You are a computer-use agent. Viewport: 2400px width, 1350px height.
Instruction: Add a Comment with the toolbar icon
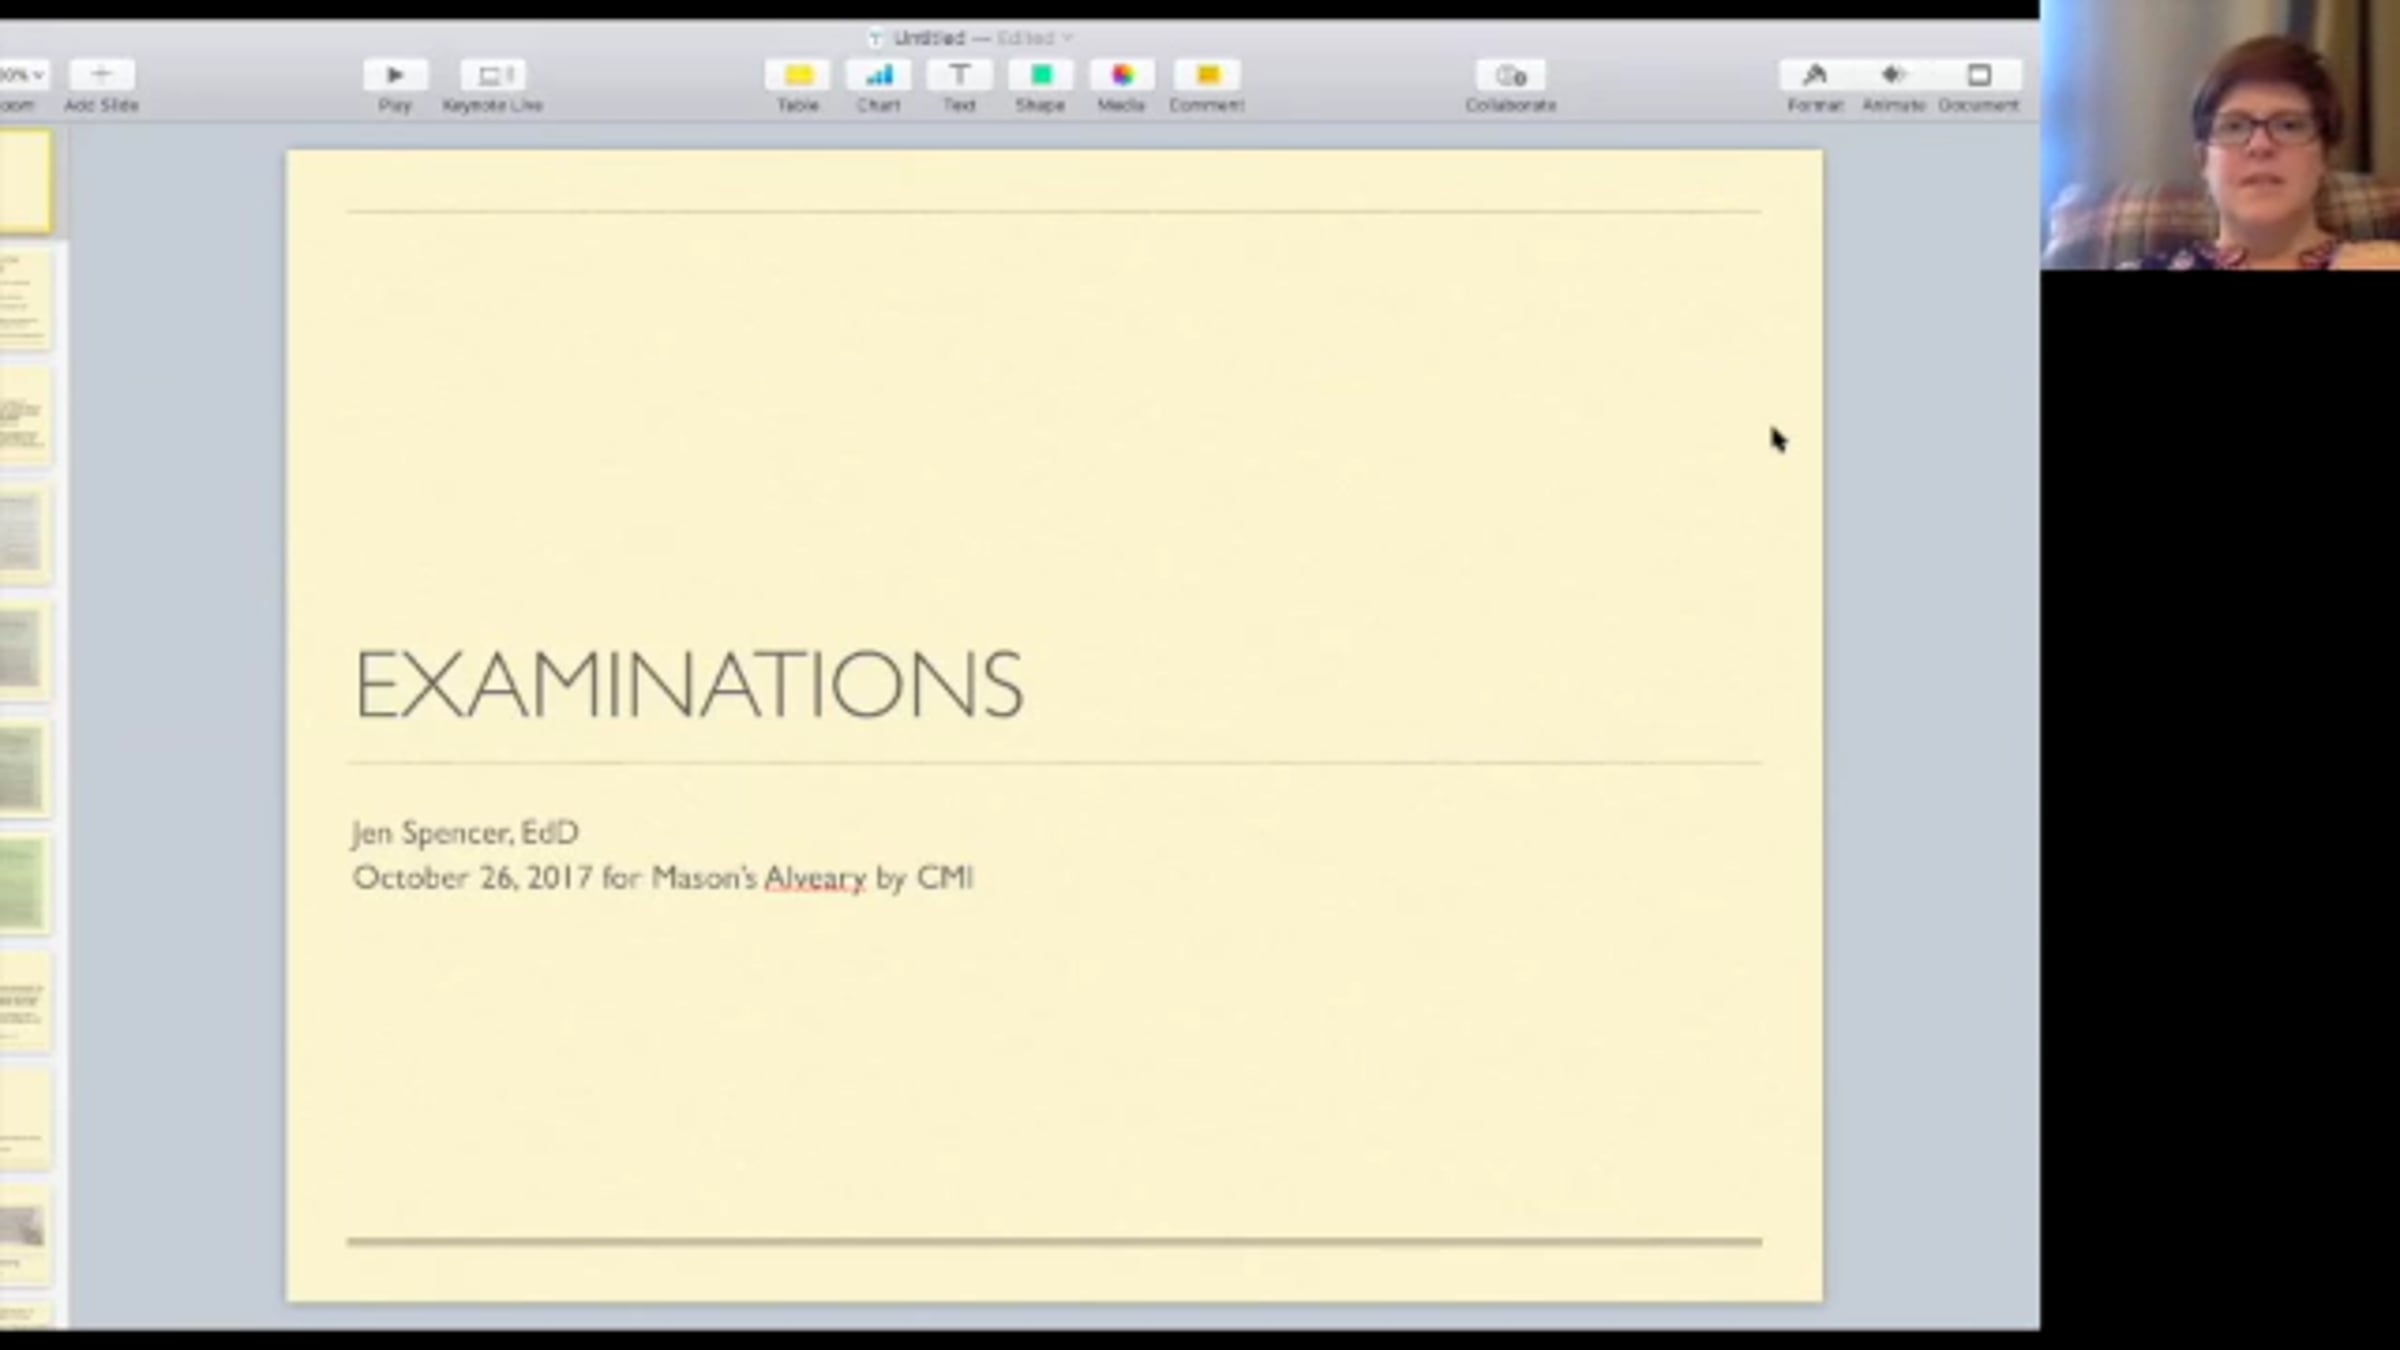[x=1207, y=75]
